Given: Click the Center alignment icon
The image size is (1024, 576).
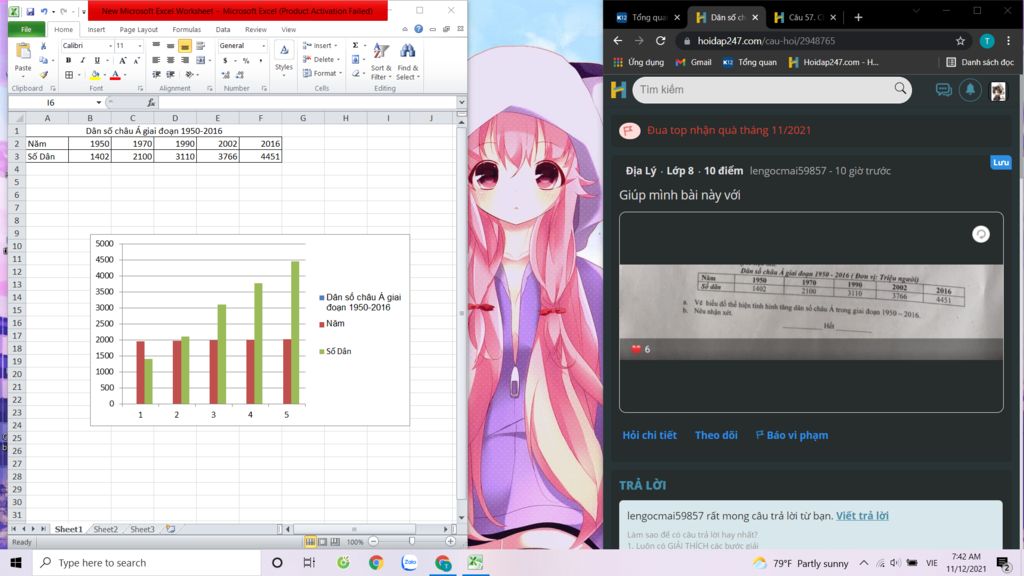Looking at the screenshot, I should pos(170,60).
